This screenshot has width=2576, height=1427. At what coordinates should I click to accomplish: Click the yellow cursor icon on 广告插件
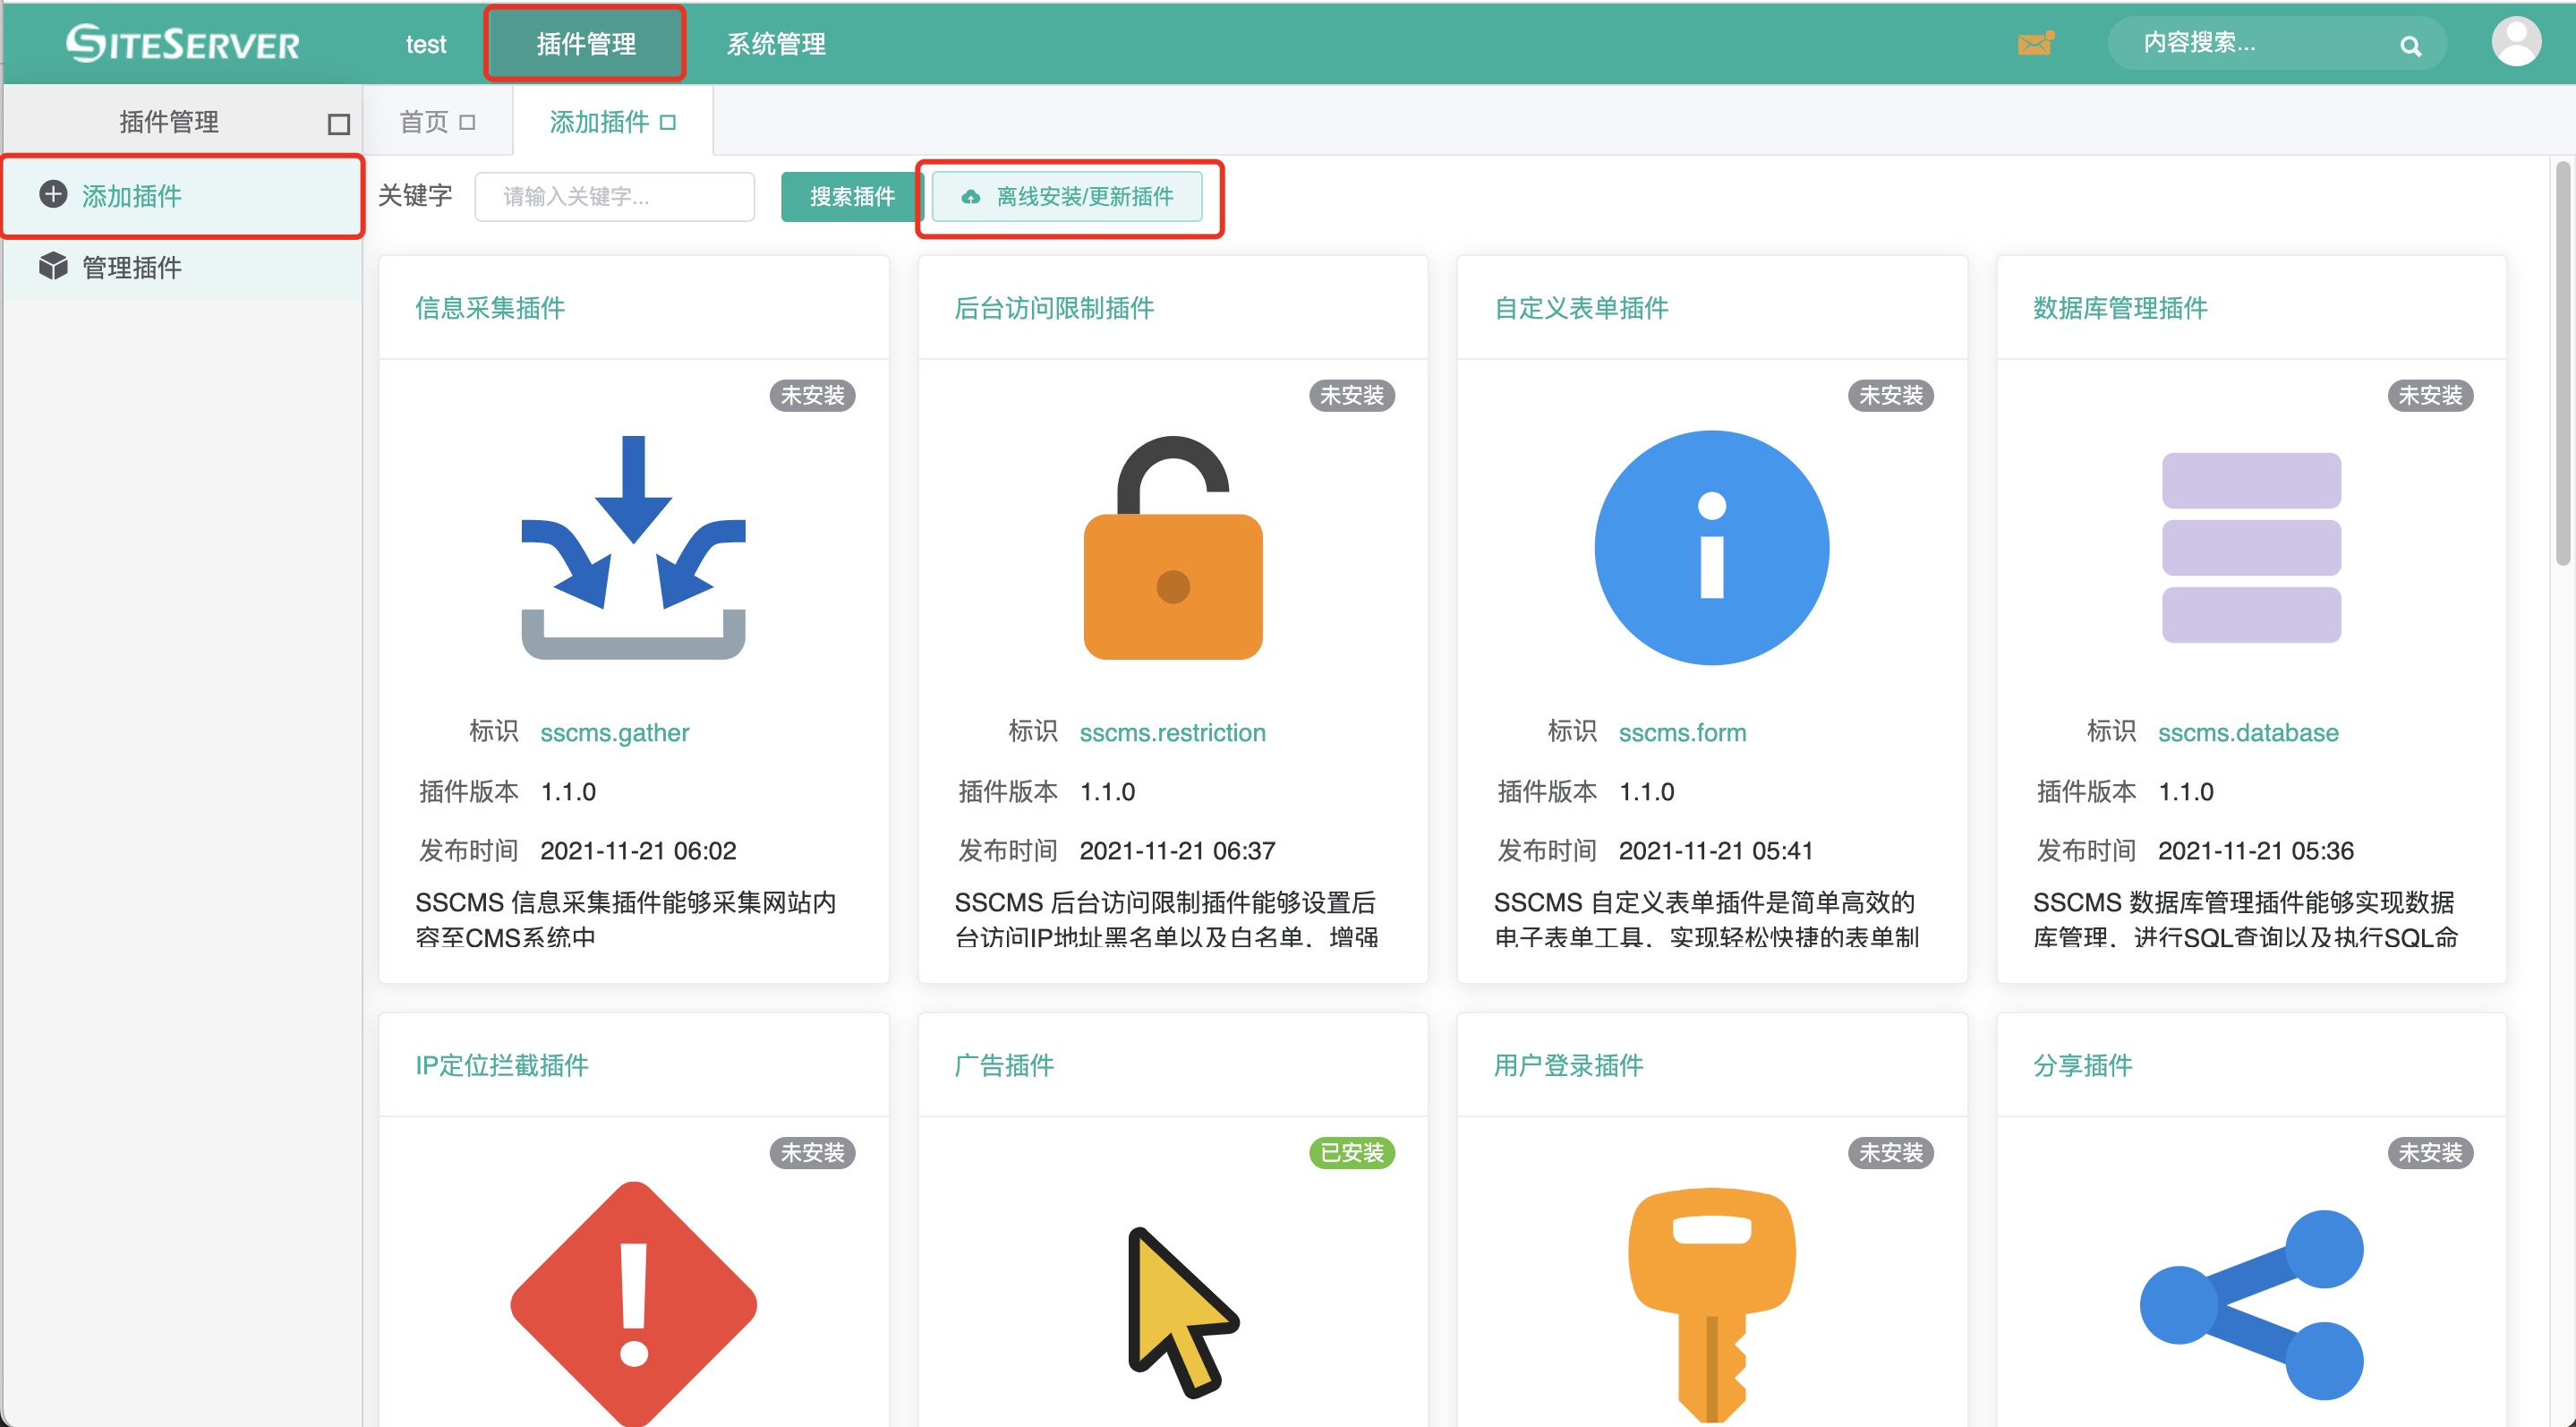click(x=1180, y=1310)
